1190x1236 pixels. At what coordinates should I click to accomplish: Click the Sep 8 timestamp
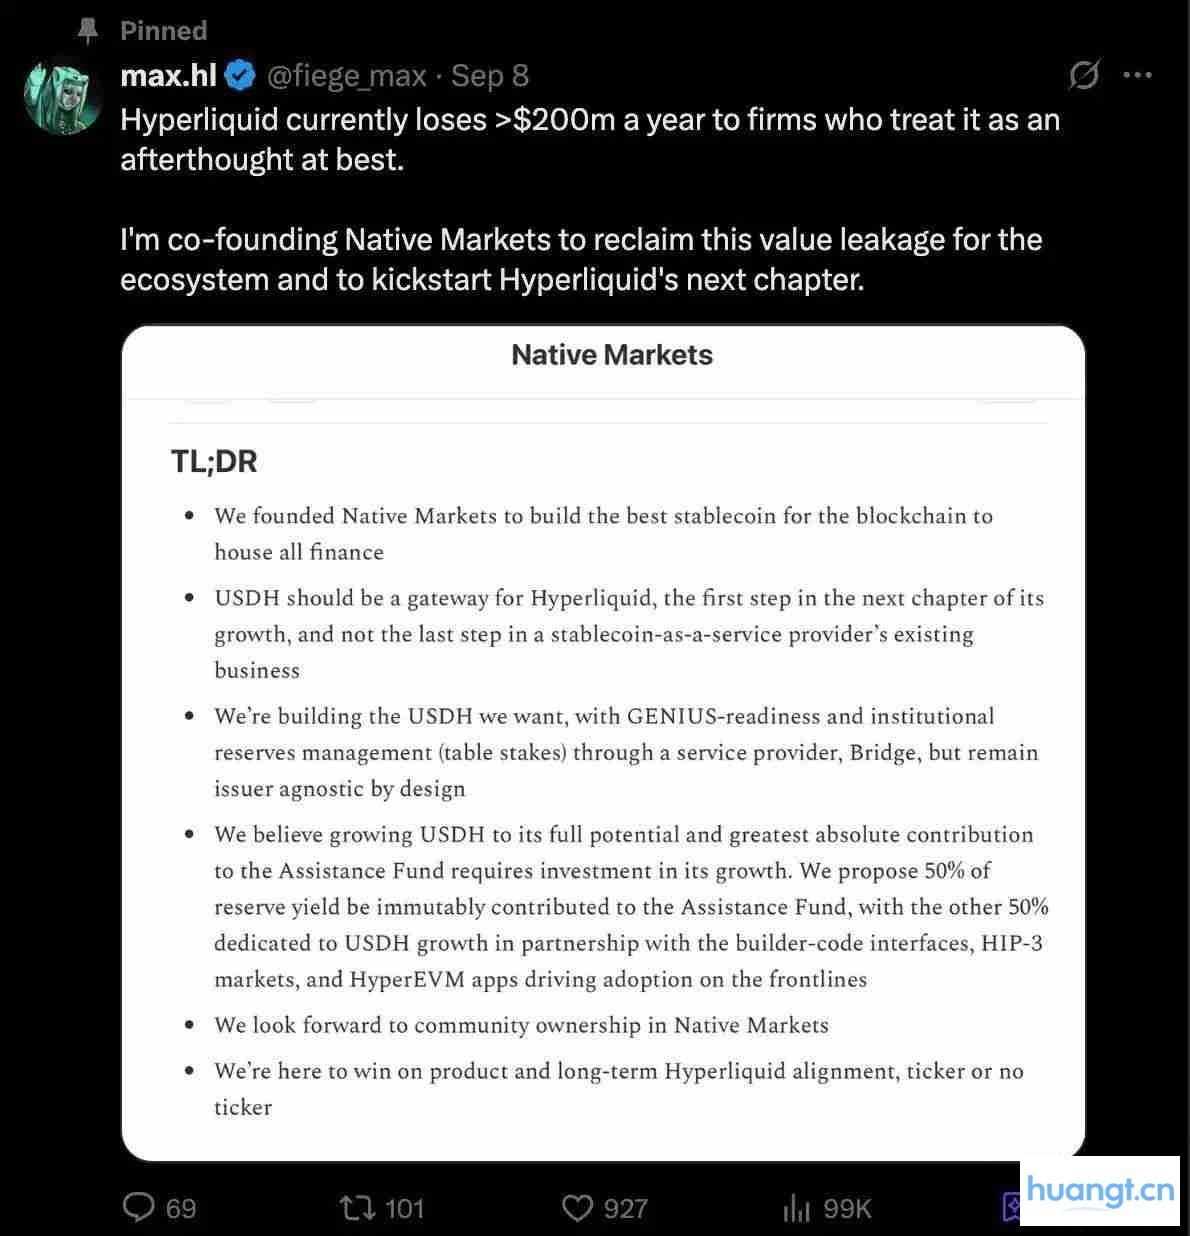tap(489, 74)
